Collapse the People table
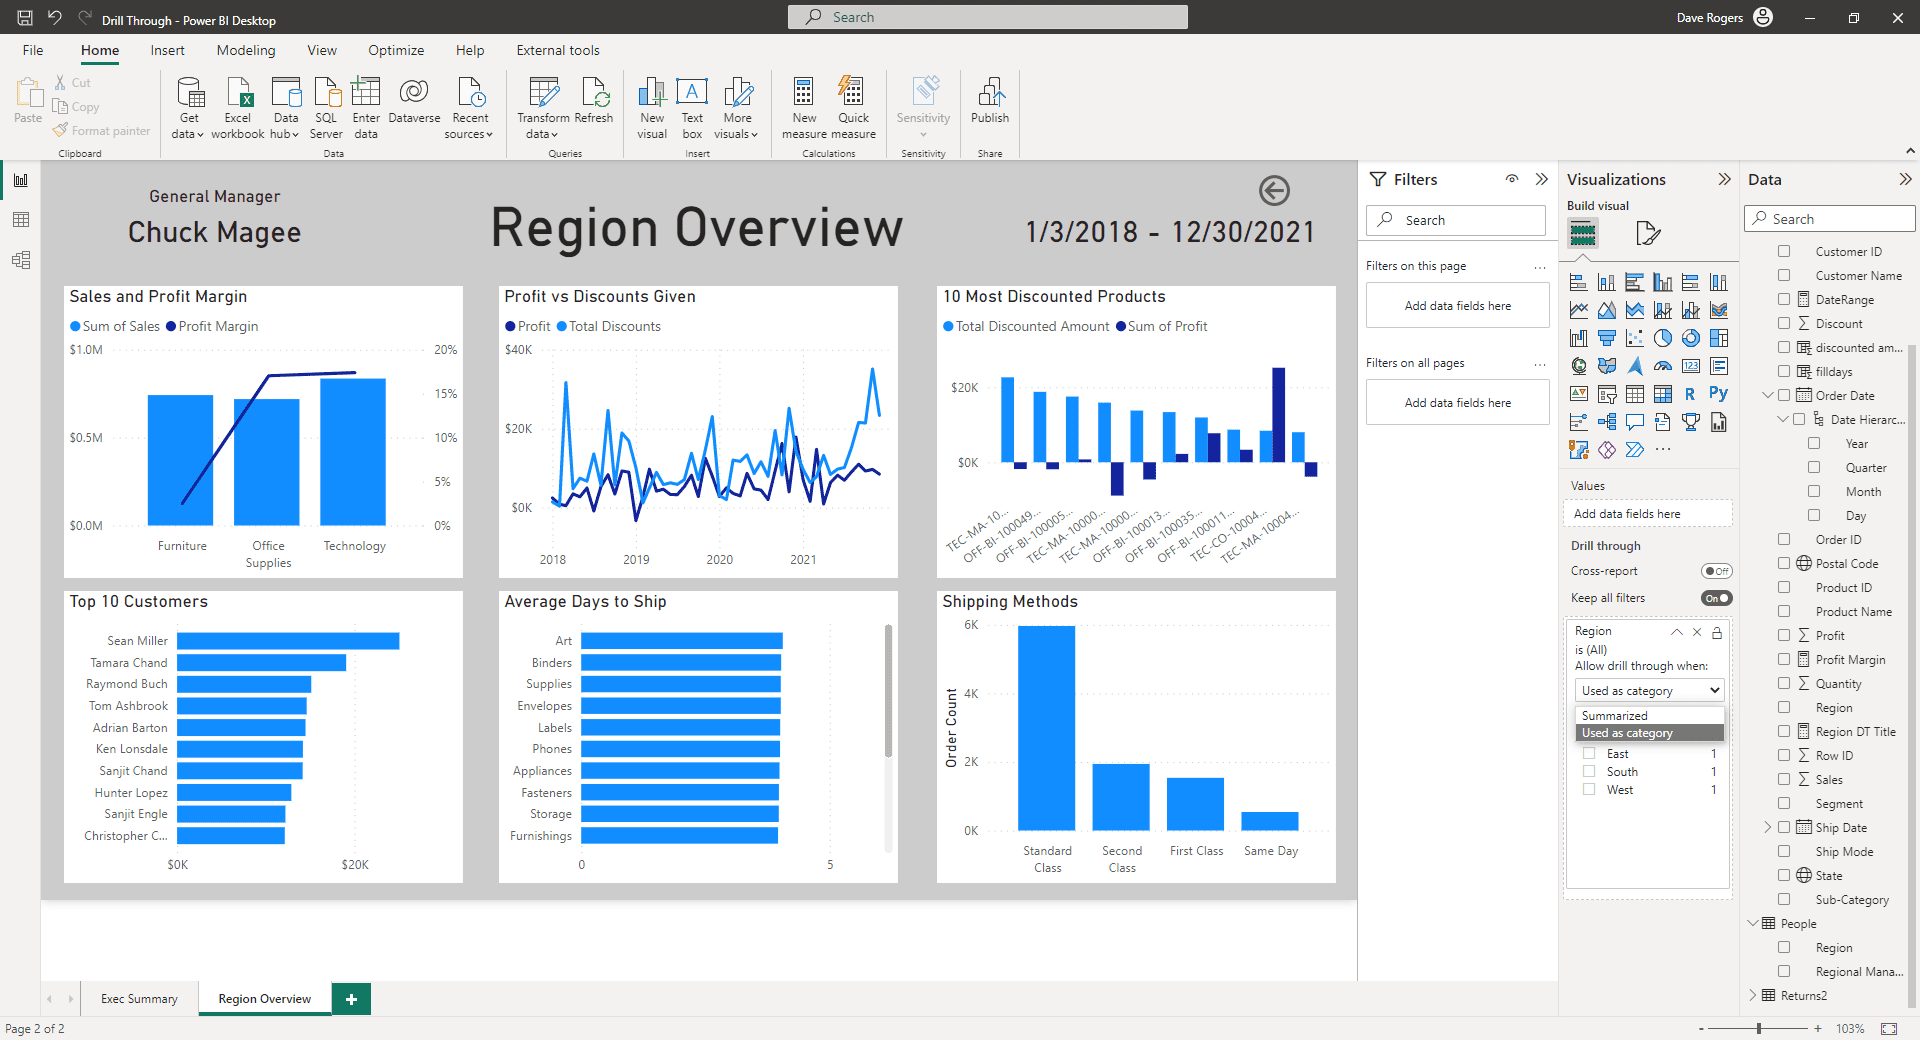This screenshot has width=1920, height=1040. 1753,924
